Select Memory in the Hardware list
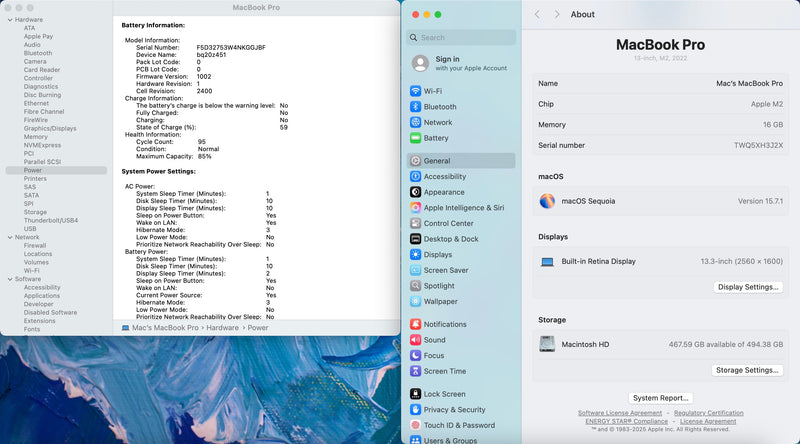This screenshot has height=444, width=800. coord(36,137)
